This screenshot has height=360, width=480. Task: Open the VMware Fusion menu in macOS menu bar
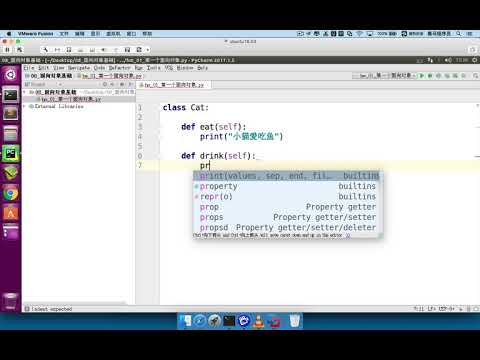point(35,34)
